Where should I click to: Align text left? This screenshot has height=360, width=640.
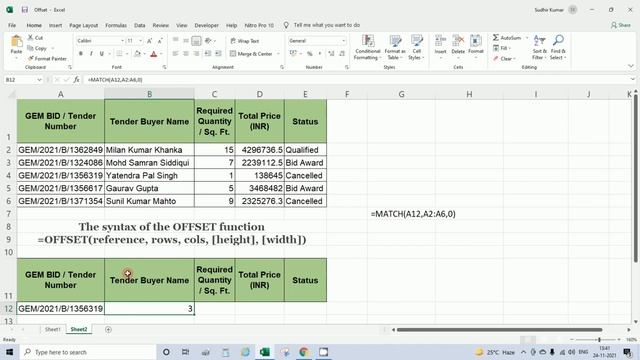[x=176, y=54]
